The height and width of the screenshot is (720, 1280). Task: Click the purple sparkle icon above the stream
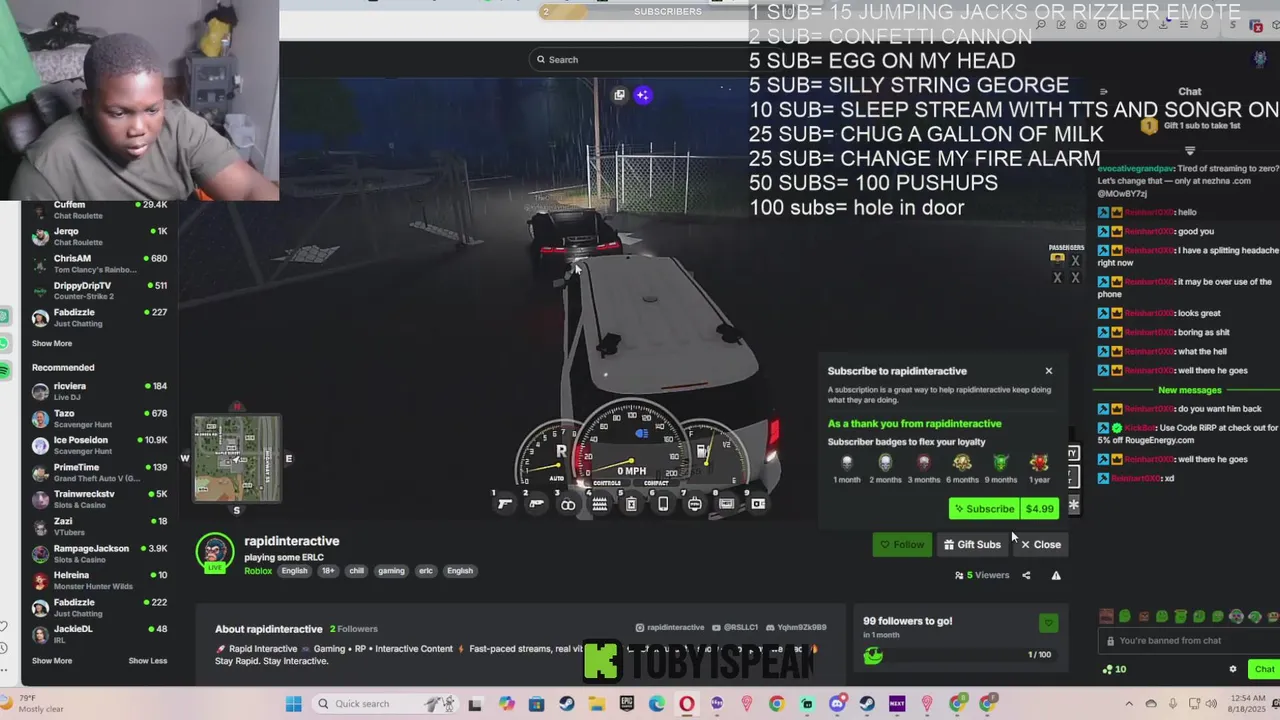643,95
